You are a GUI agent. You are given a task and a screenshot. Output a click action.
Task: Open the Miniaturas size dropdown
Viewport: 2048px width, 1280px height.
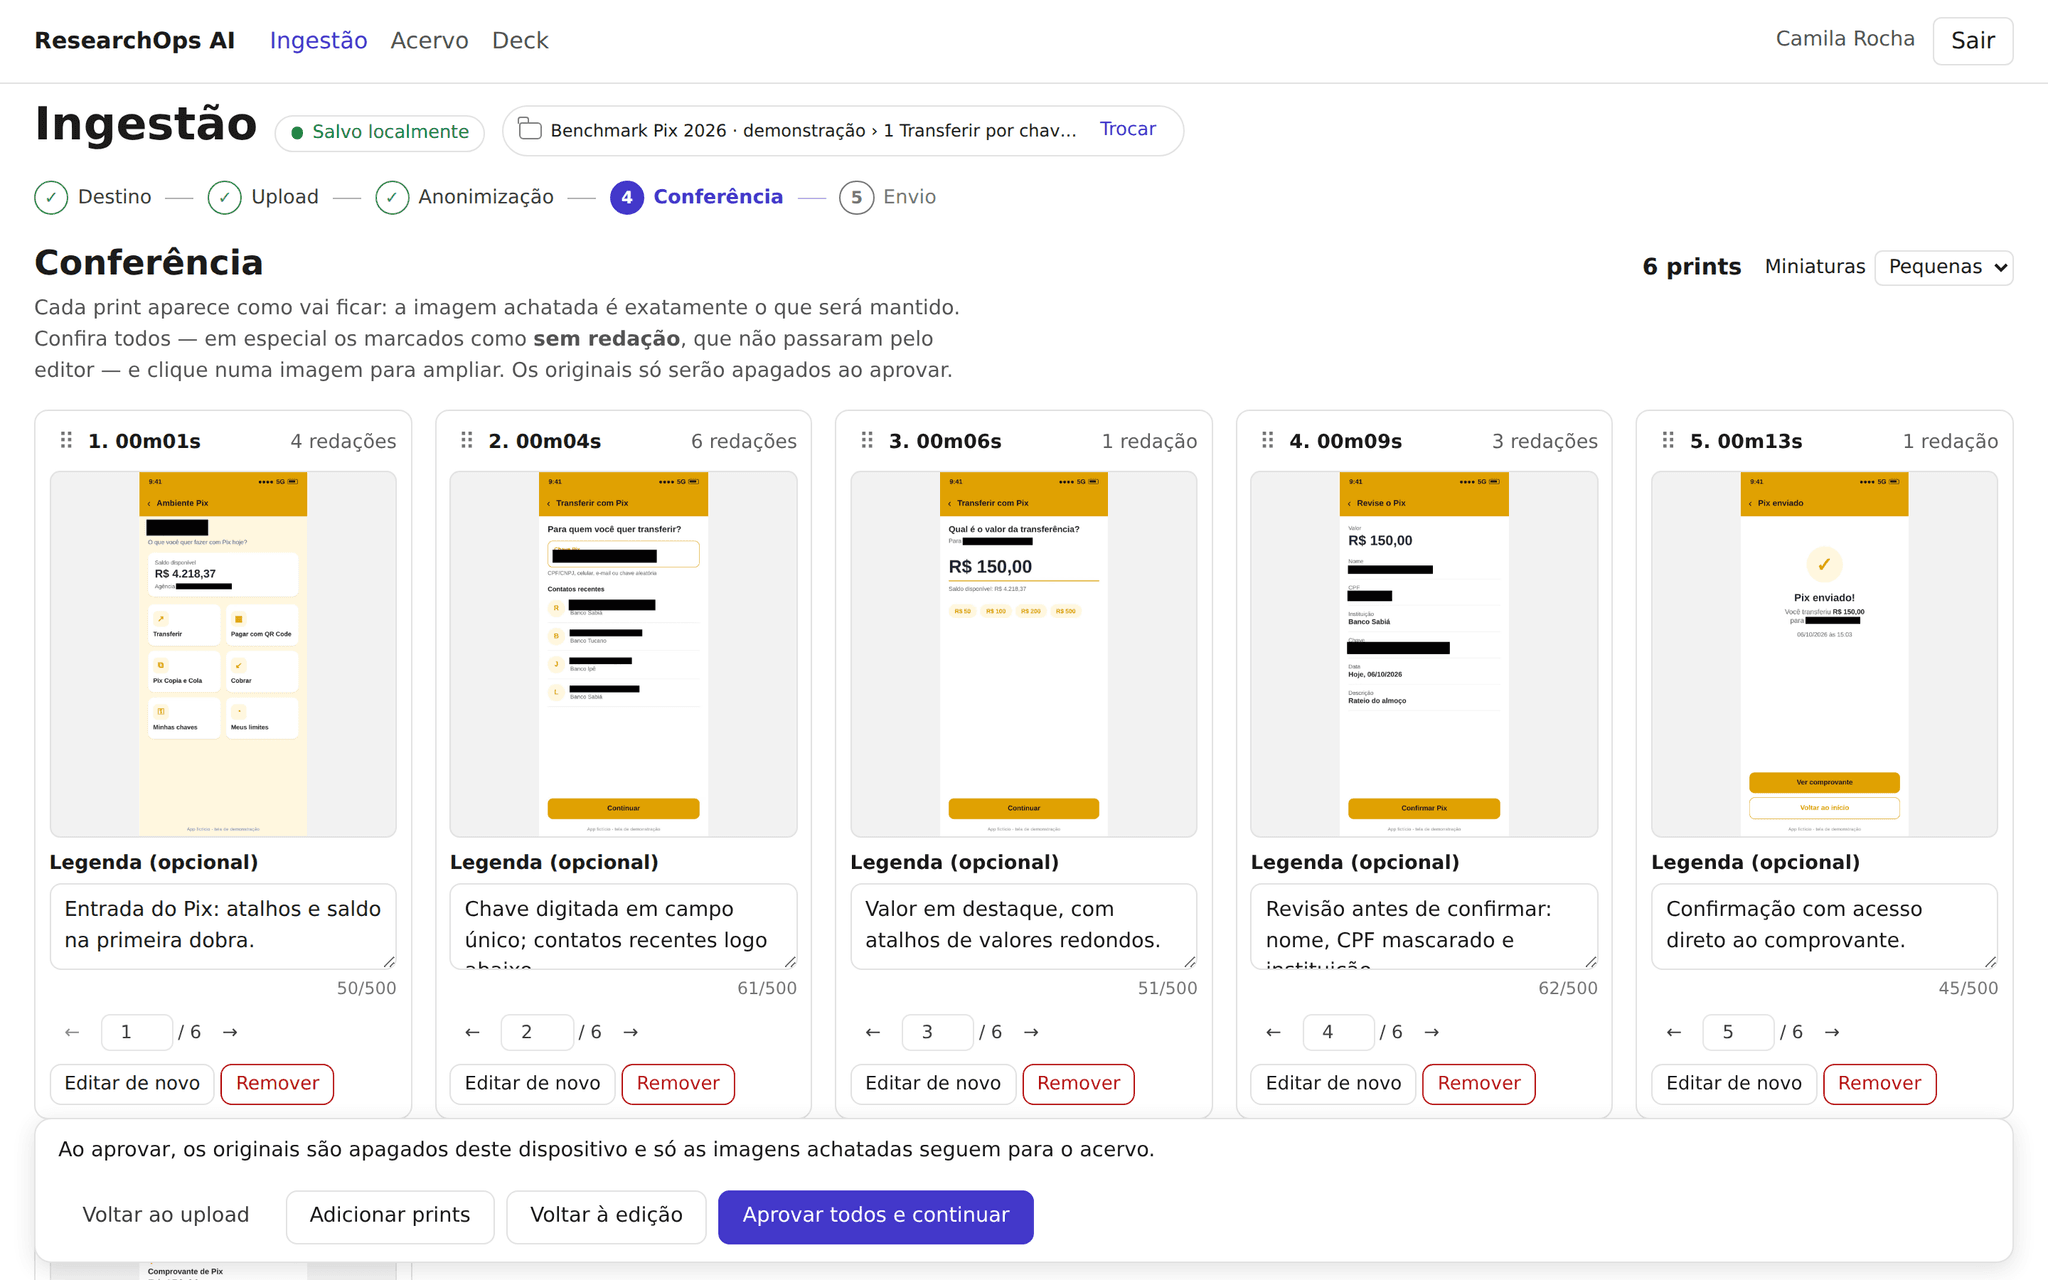(x=1943, y=267)
